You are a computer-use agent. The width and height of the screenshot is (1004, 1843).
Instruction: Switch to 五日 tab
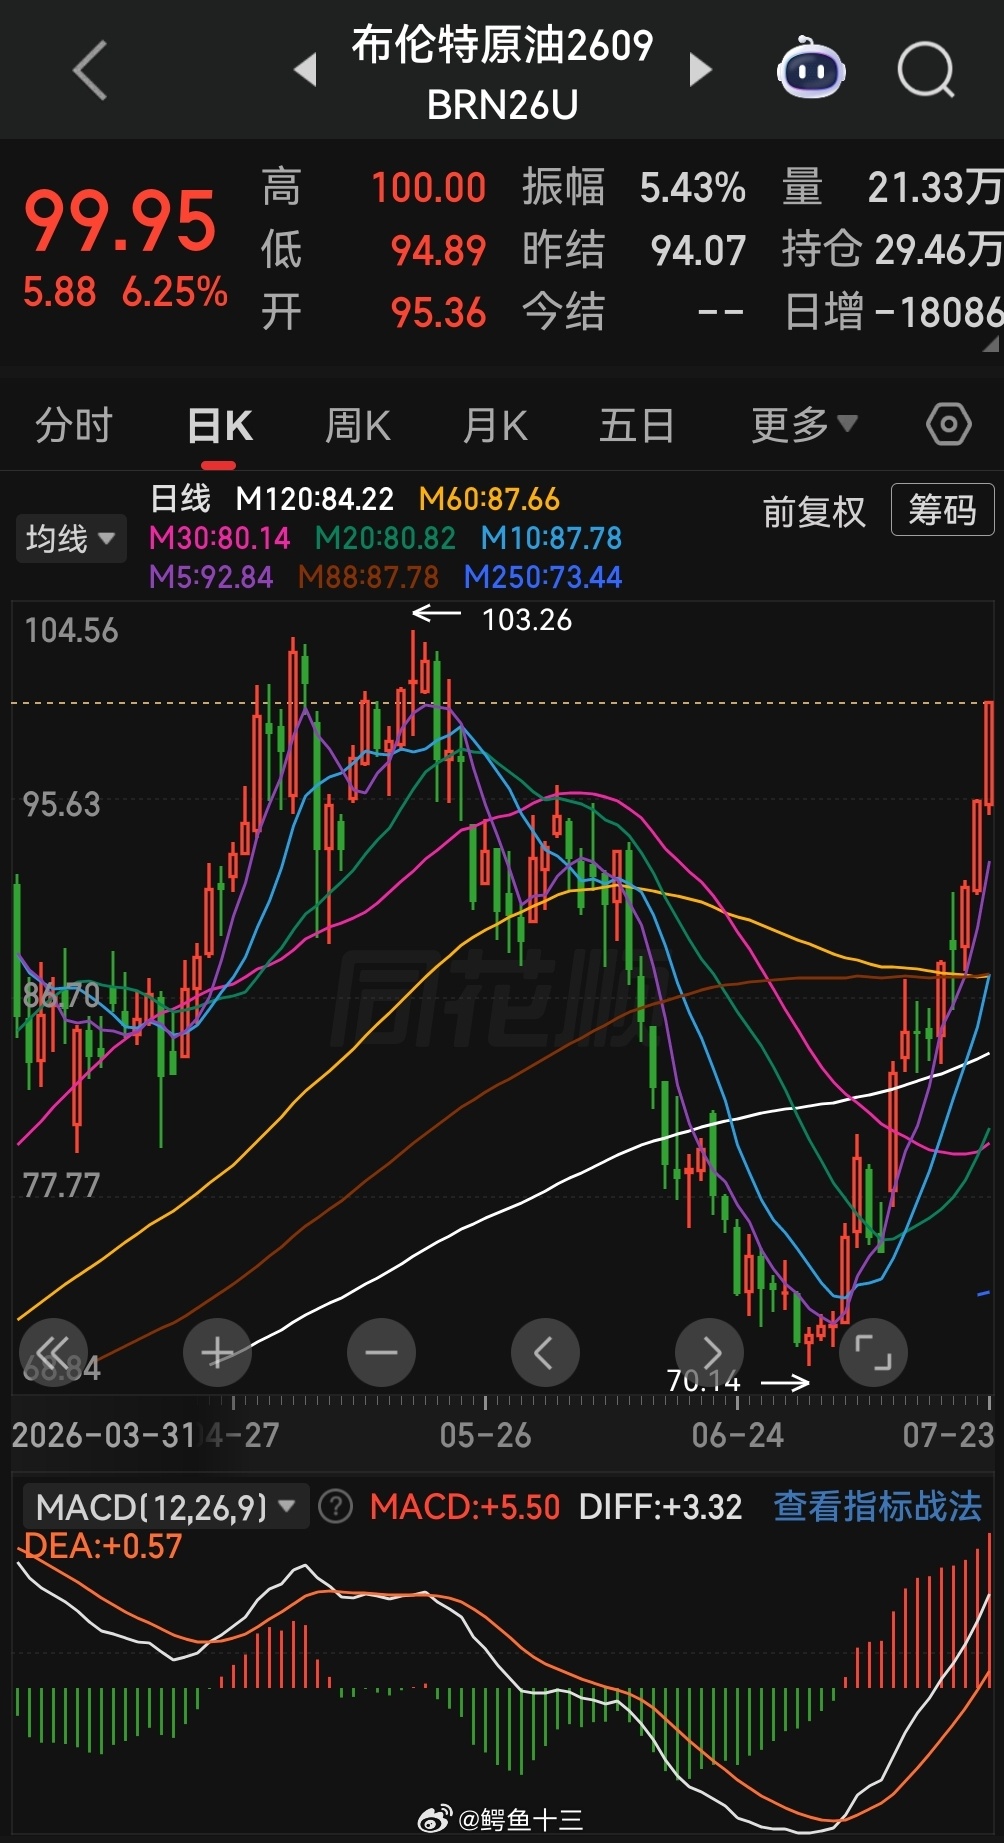pyautogui.click(x=636, y=425)
